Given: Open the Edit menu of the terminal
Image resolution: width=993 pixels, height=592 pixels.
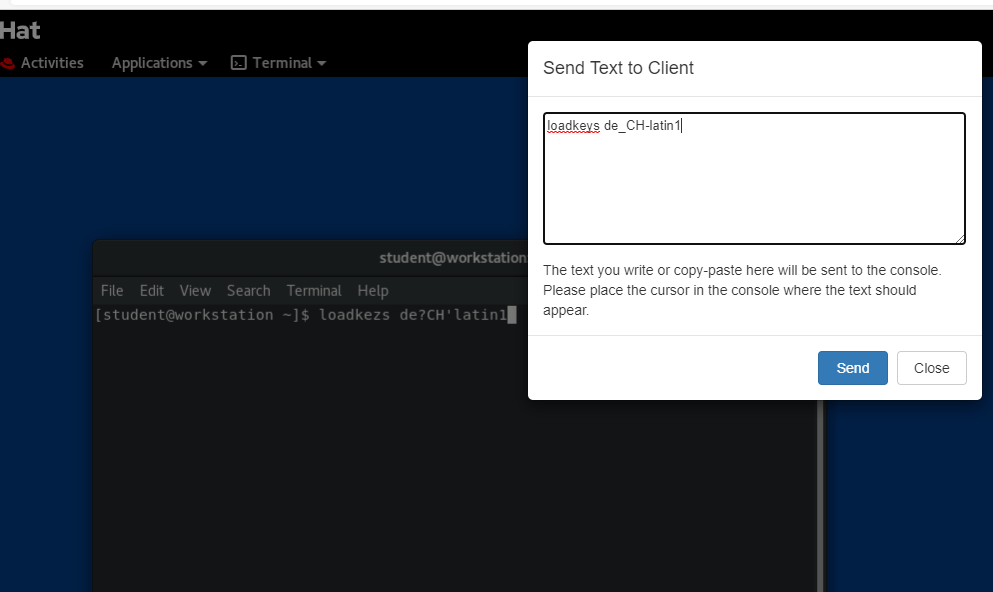Looking at the screenshot, I should [x=151, y=290].
